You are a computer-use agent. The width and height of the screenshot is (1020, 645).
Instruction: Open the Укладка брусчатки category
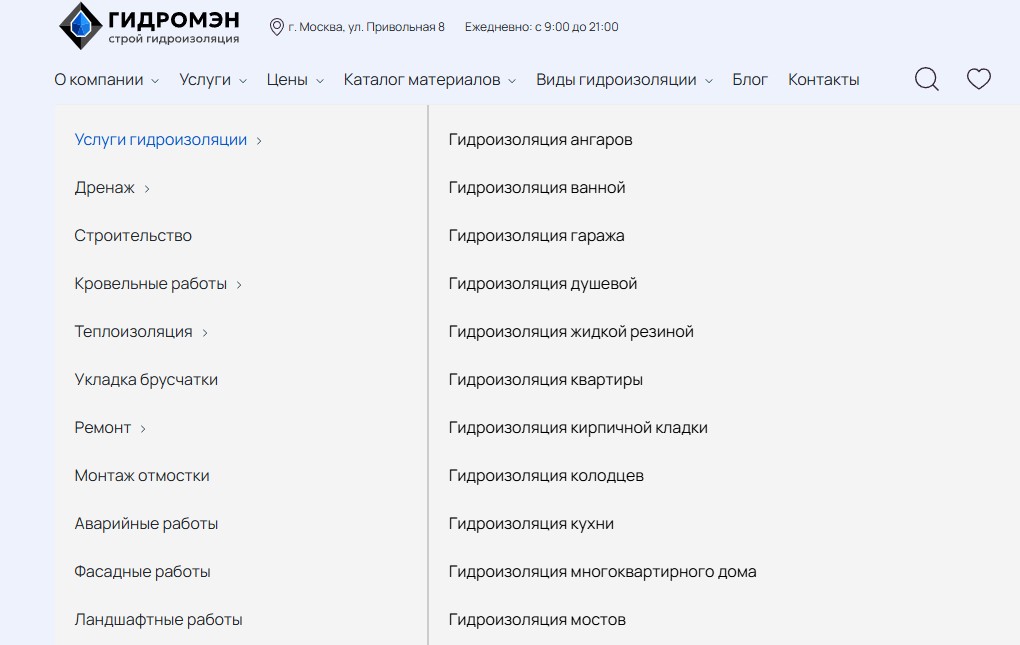pos(146,380)
